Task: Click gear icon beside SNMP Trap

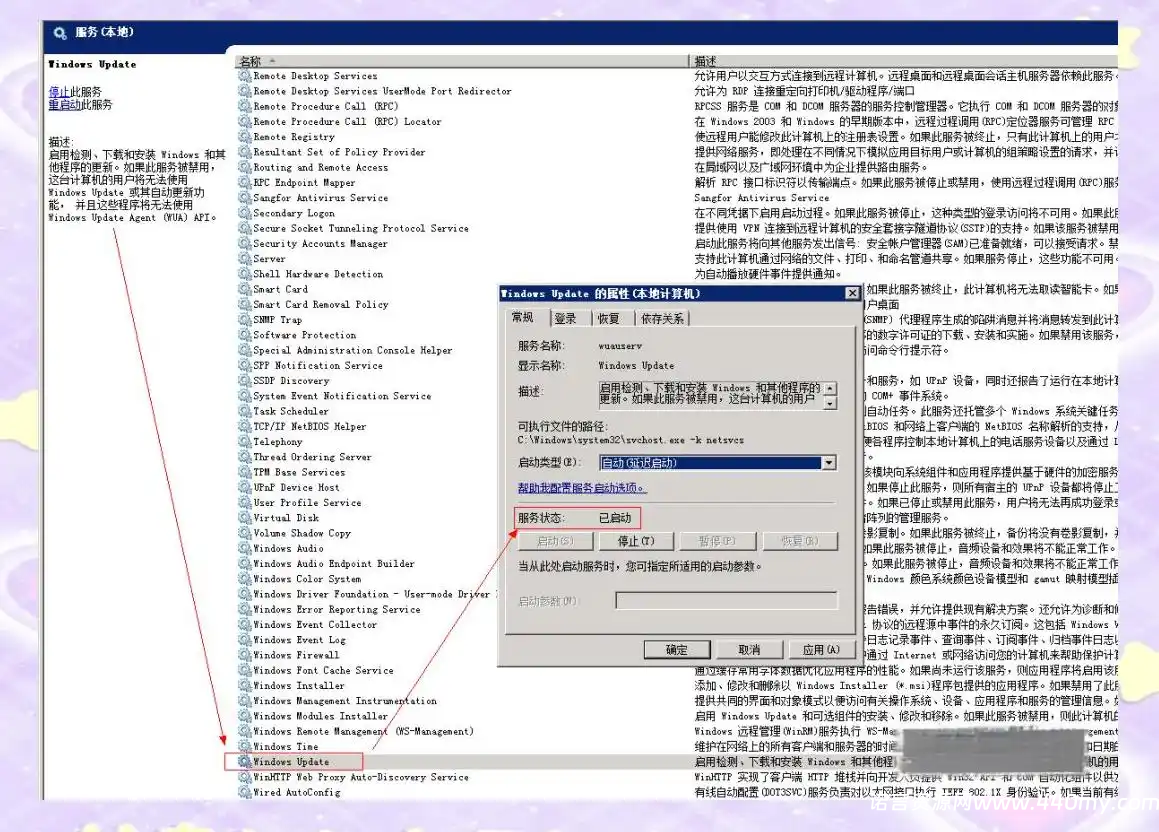Action: 244,319
